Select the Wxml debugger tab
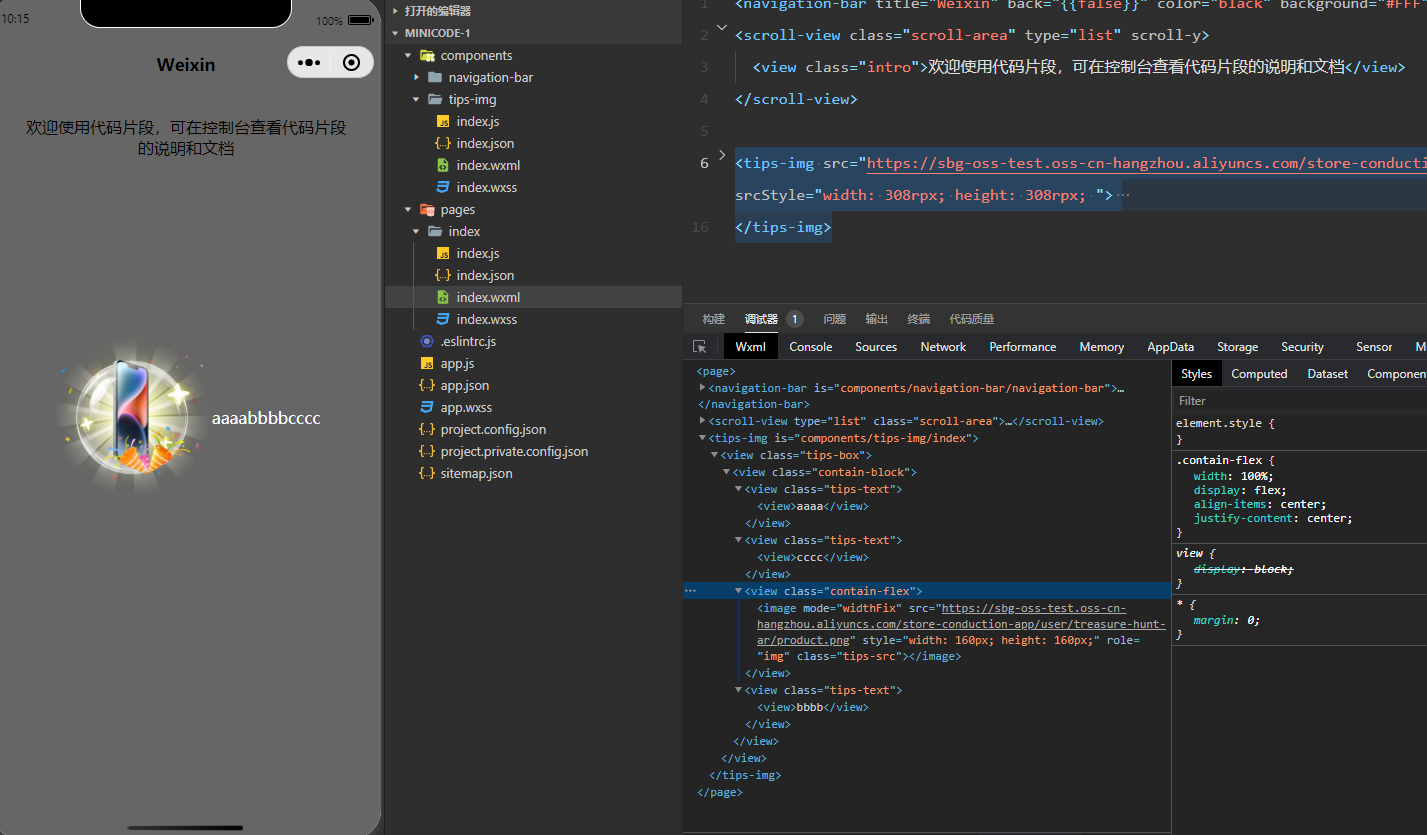This screenshot has height=835, width=1427. 750,347
